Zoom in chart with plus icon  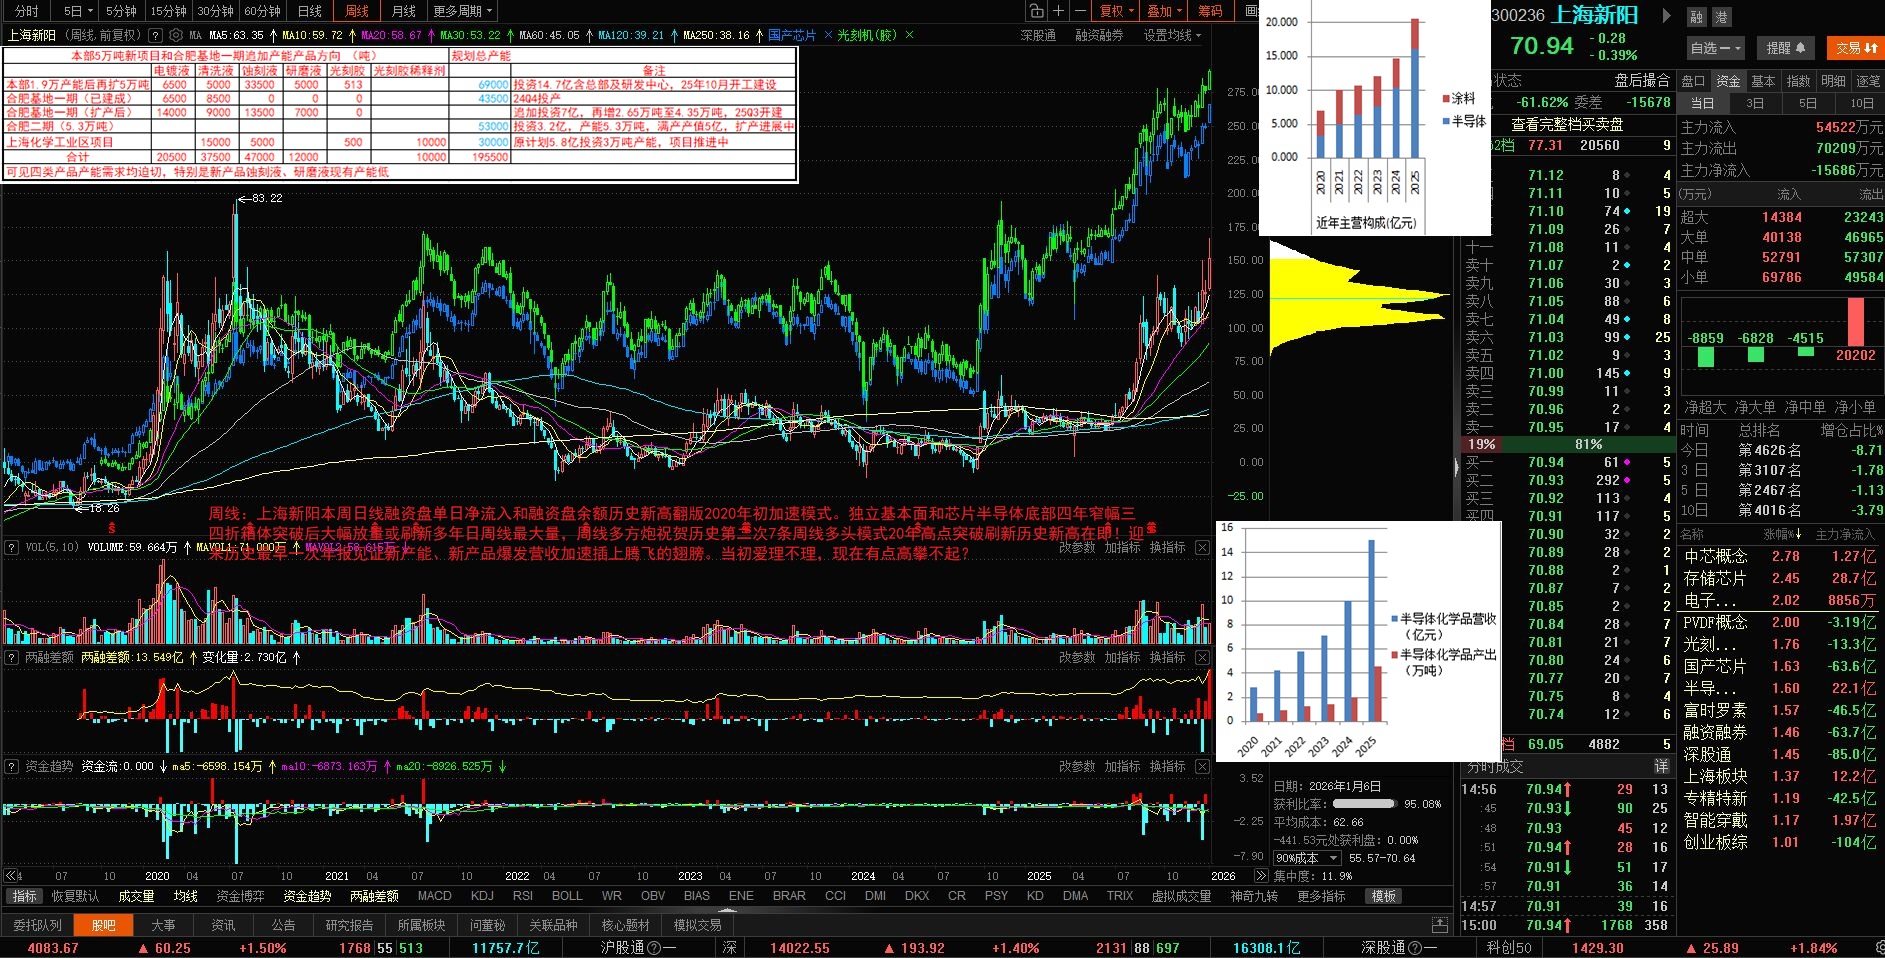tap(1058, 11)
